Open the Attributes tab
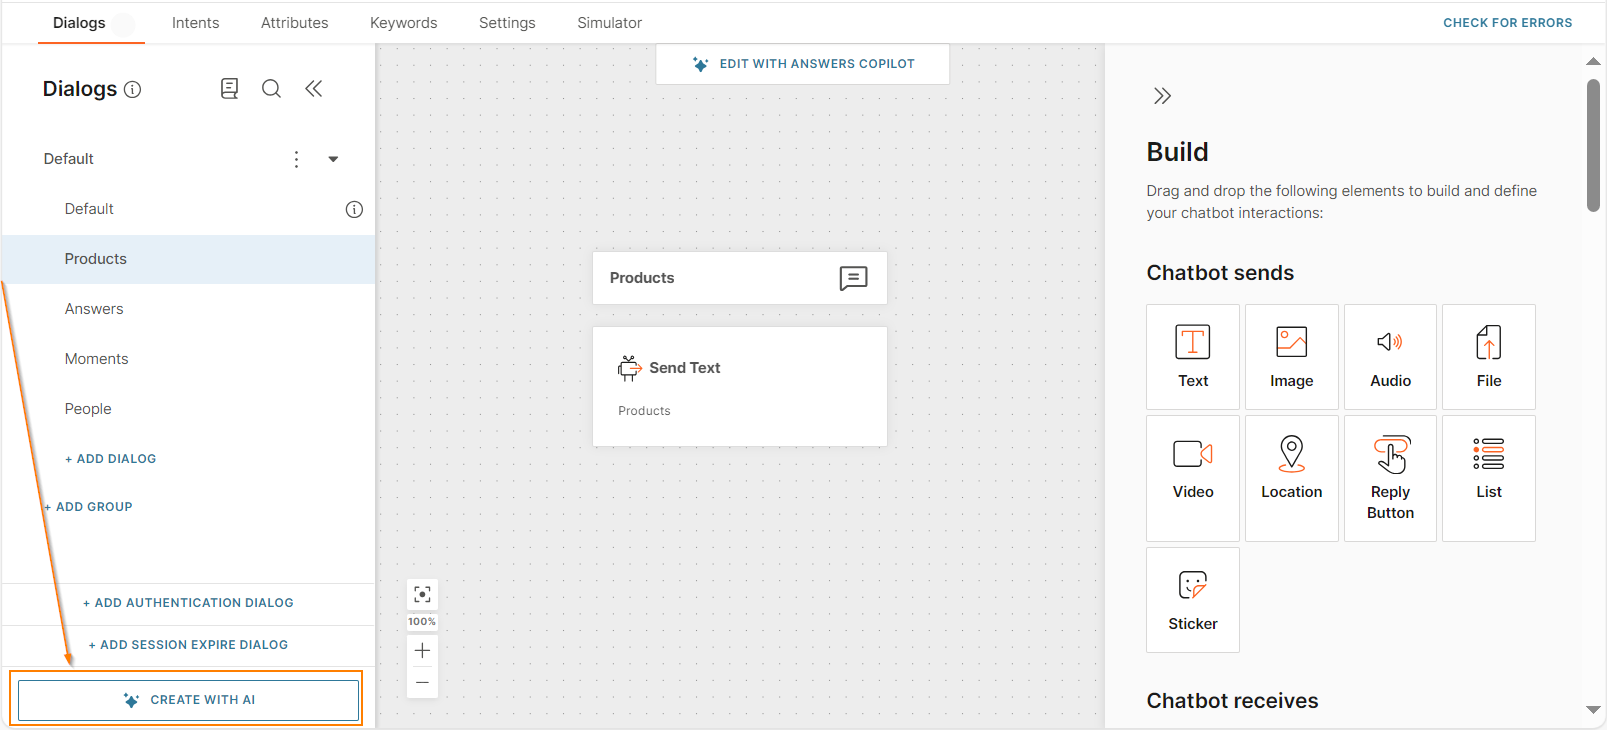 (294, 22)
